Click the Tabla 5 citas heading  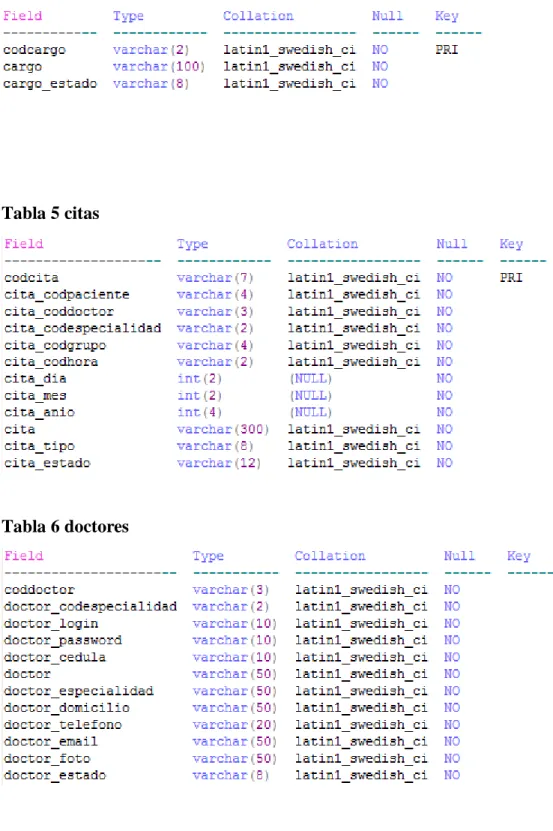(51, 213)
